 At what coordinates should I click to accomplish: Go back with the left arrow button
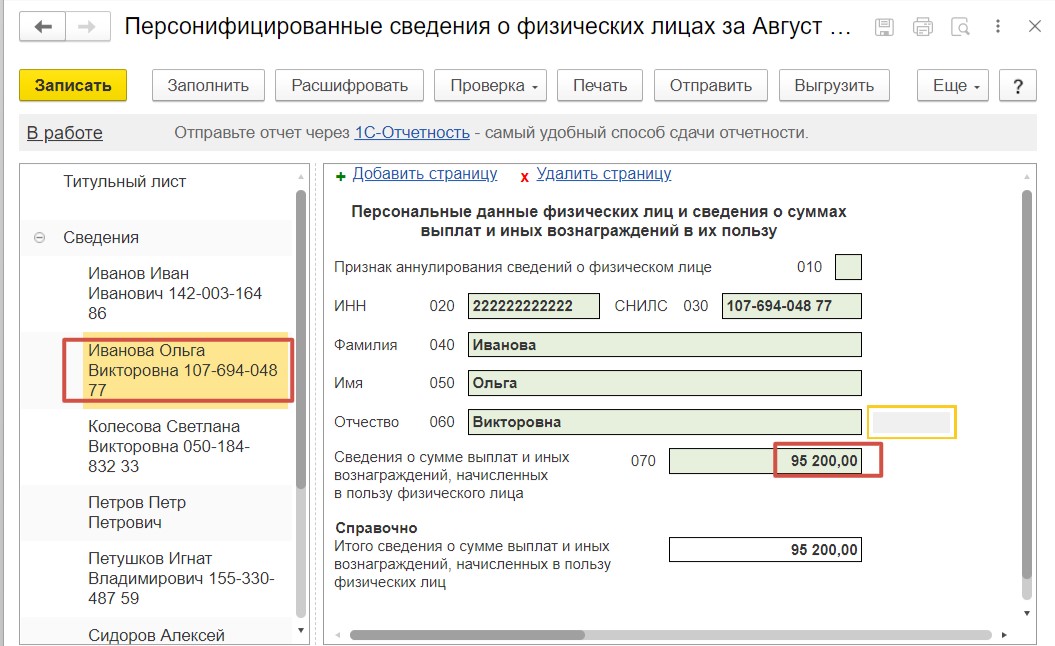[x=42, y=27]
